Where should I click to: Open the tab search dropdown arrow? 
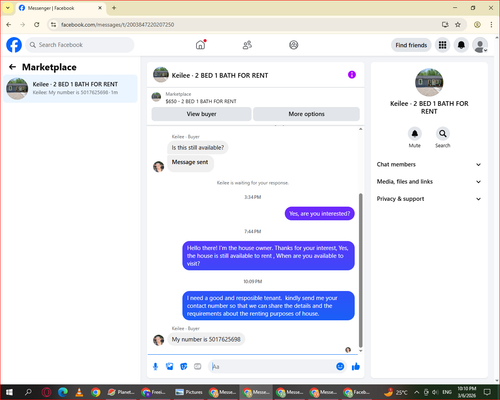[x=8, y=8]
